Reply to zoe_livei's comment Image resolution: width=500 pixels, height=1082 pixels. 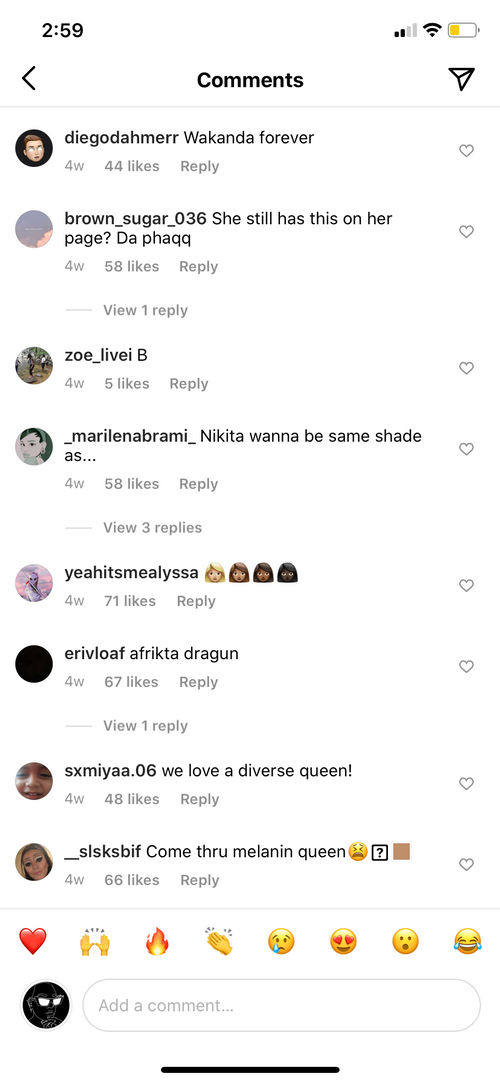coord(189,384)
